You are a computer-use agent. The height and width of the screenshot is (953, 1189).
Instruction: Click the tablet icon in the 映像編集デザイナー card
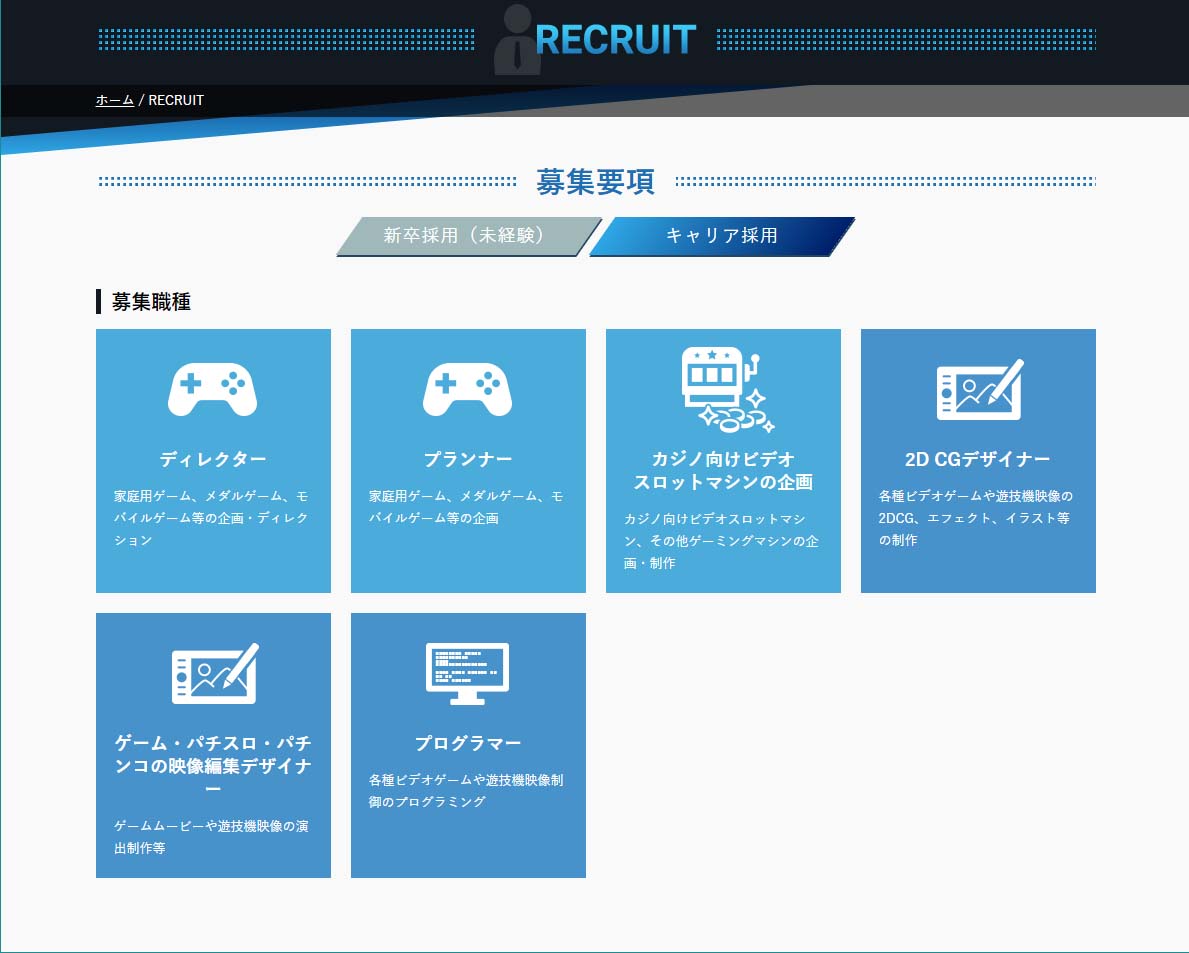tap(214, 673)
